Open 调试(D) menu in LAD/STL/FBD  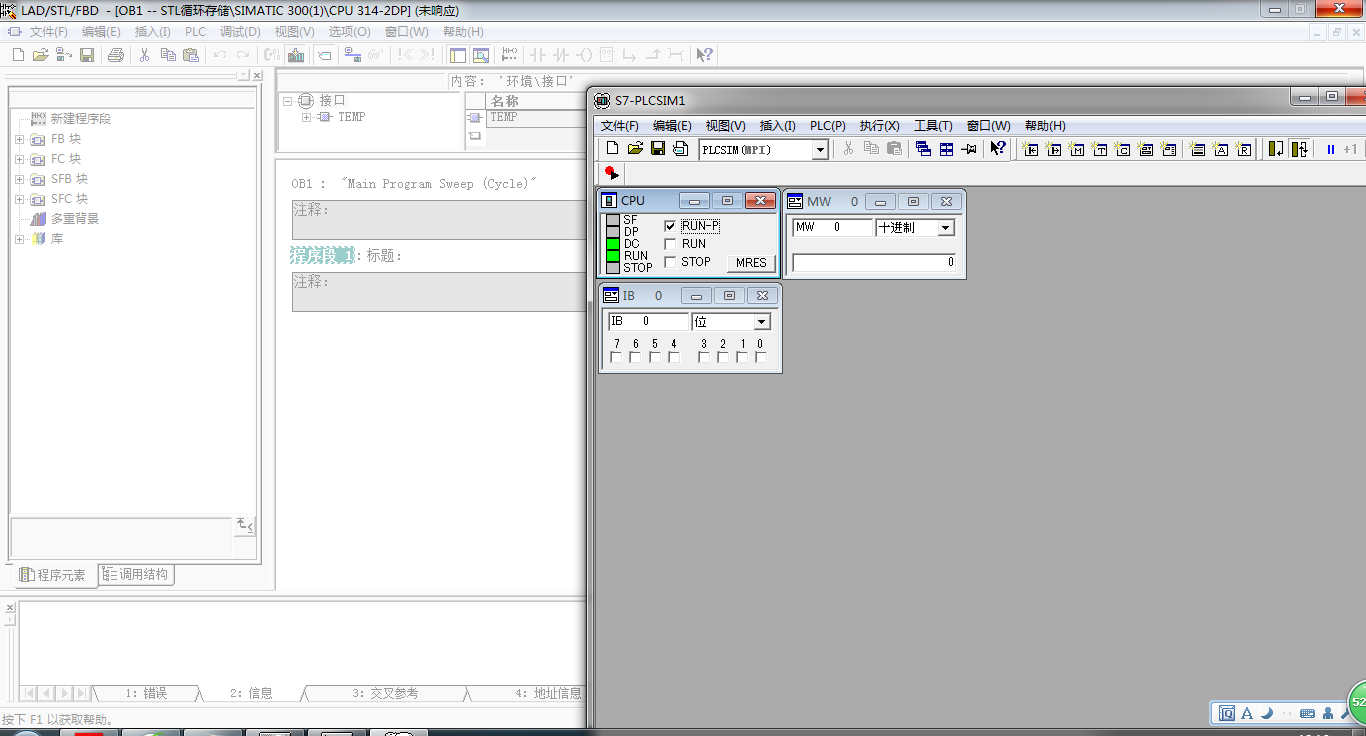point(240,31)
